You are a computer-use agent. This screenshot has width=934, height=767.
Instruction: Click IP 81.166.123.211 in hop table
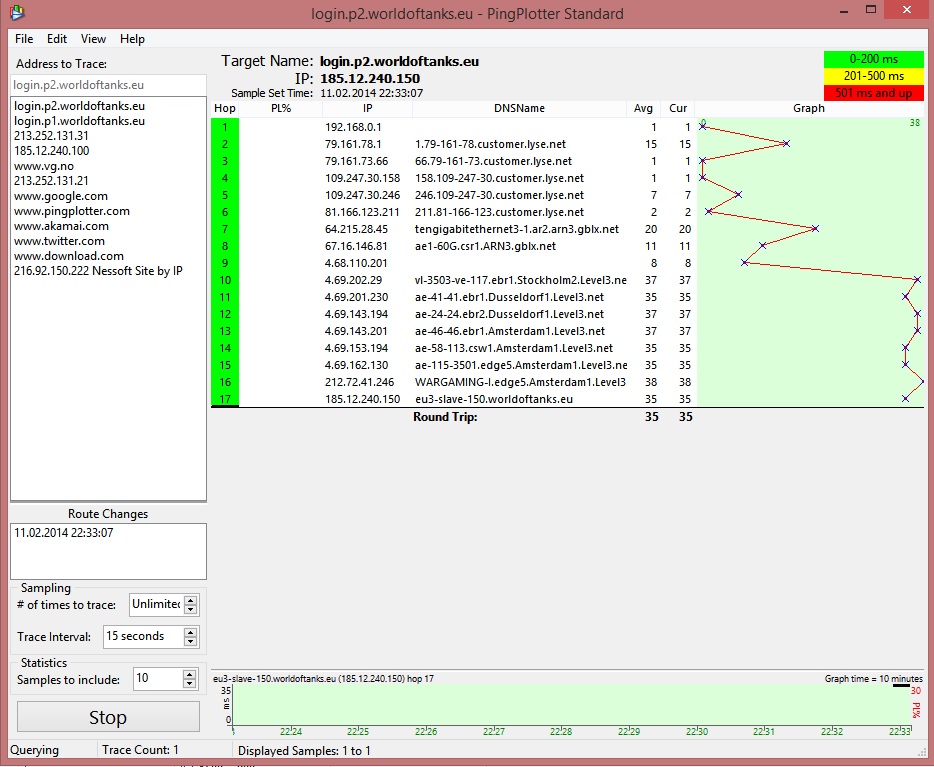(x=363, y=212)
